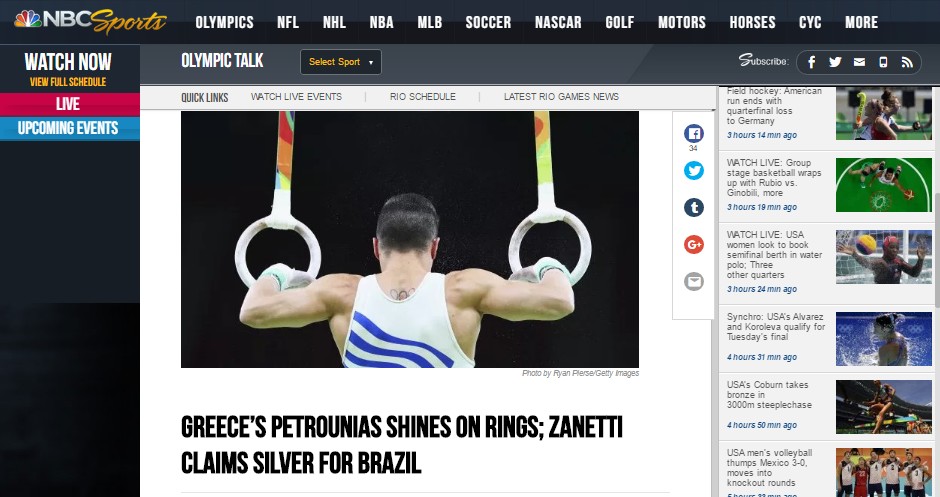Viewport: 940px width, 497px height.
Task: Open the steeplechase bronze story thumbnail
Action: pos(884,406)
